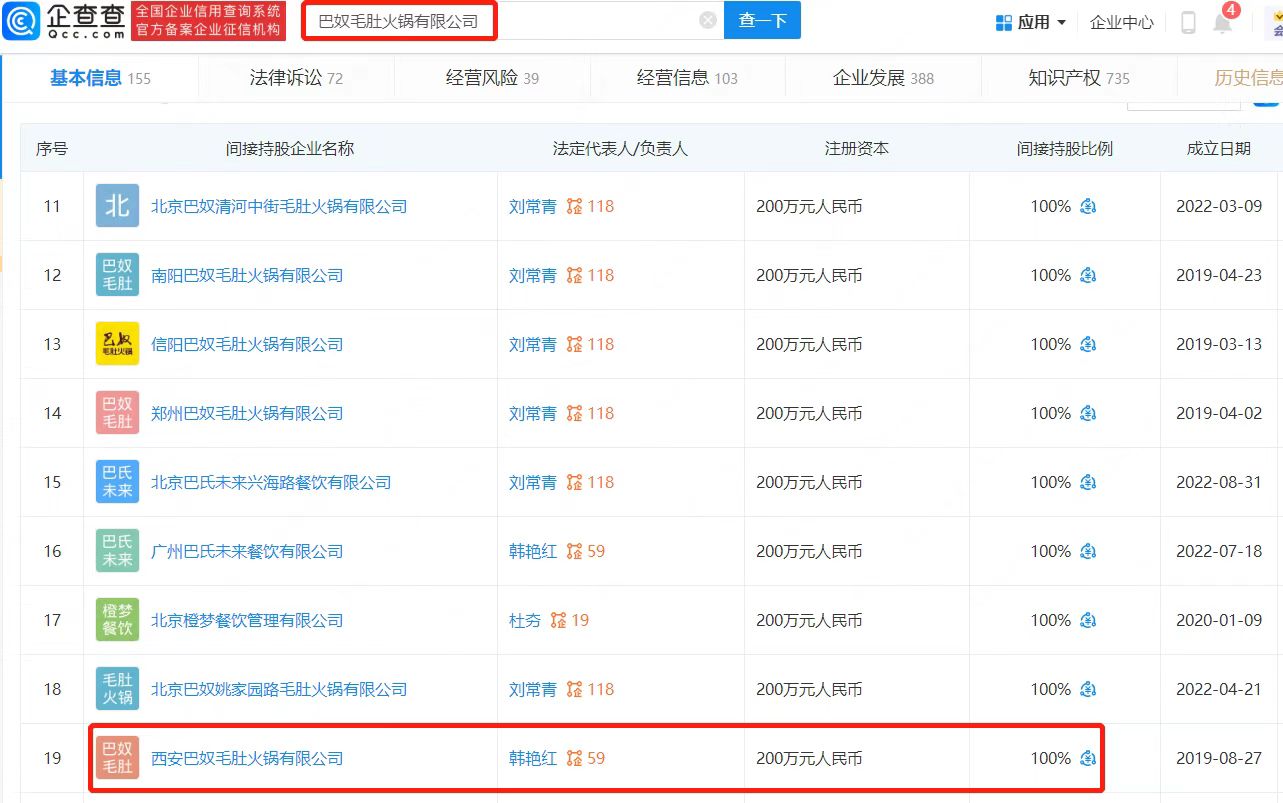Expand the 应用 dropdown menu
1283x803 pixels.
point(1031,22)
